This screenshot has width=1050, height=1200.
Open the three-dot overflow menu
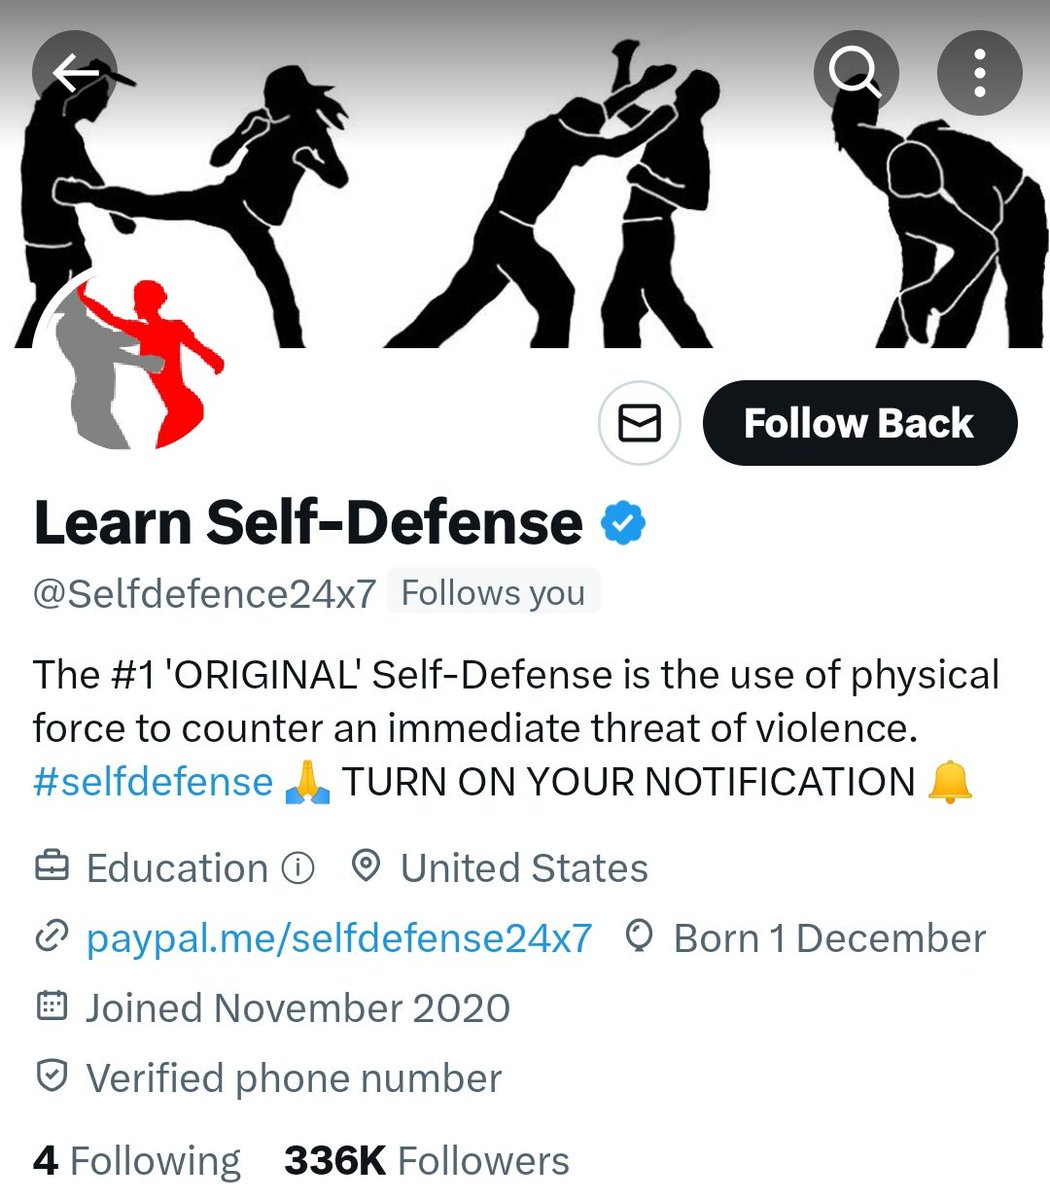point(979,72)
